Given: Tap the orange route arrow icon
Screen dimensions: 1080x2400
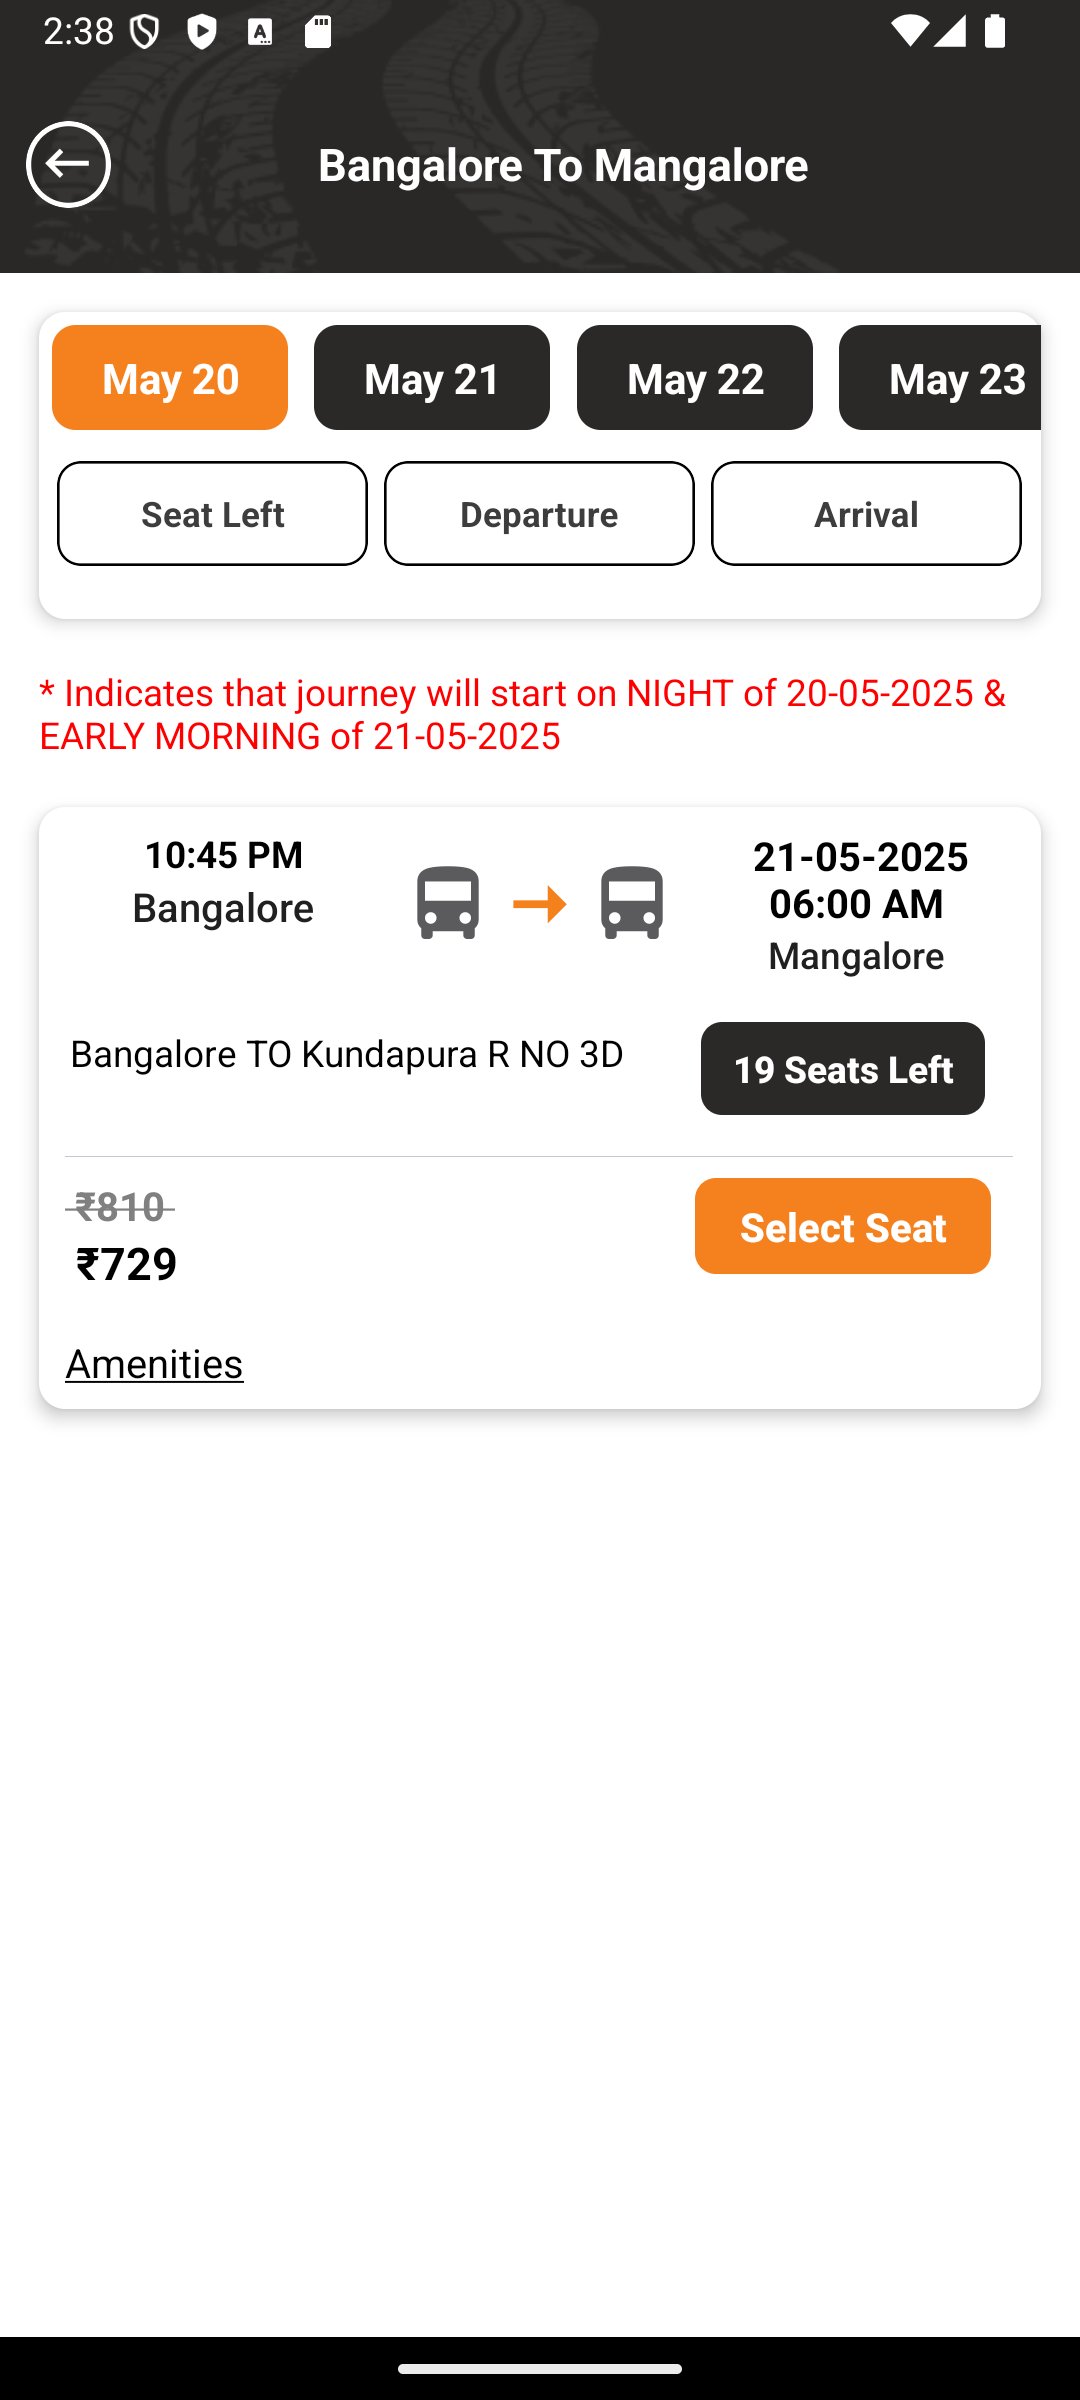Looking at the screenshot, I should tap(539, 904).
